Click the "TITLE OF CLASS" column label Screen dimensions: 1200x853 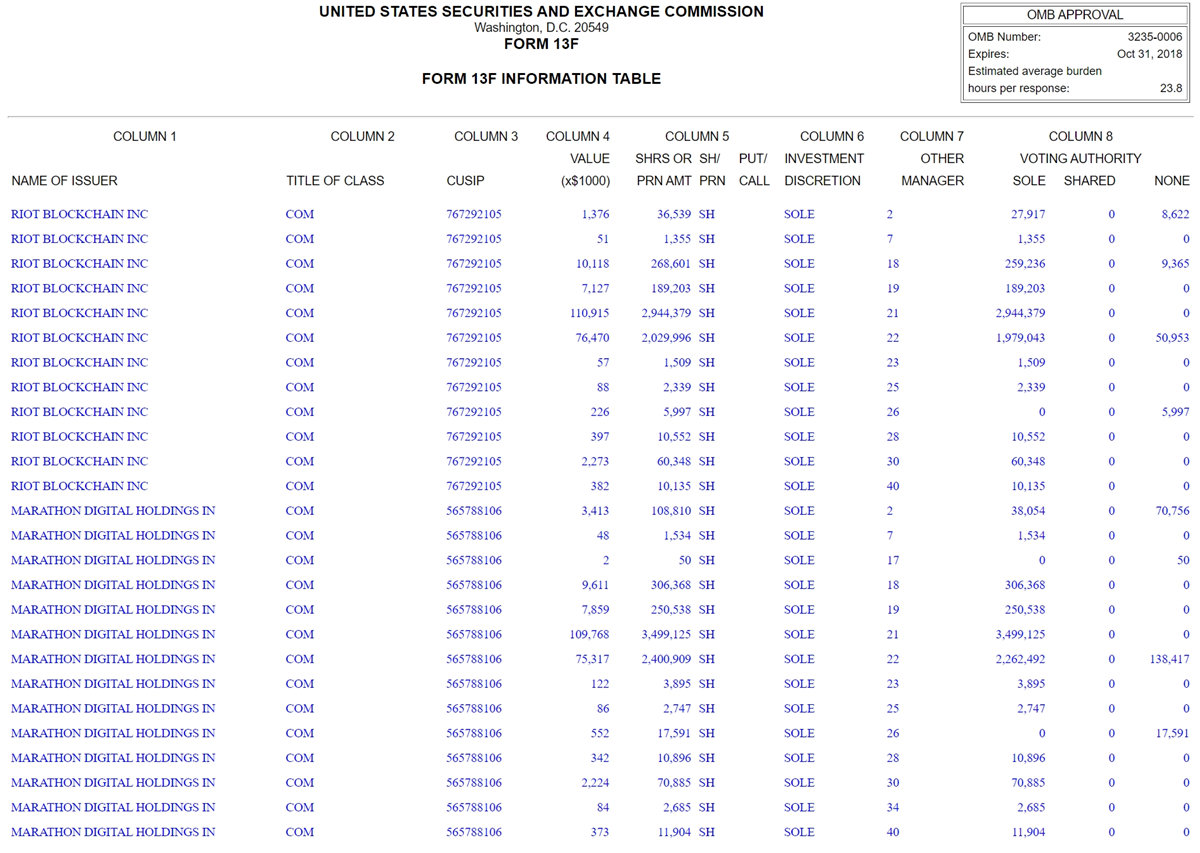pyautogui.click(x=335, y=181)
